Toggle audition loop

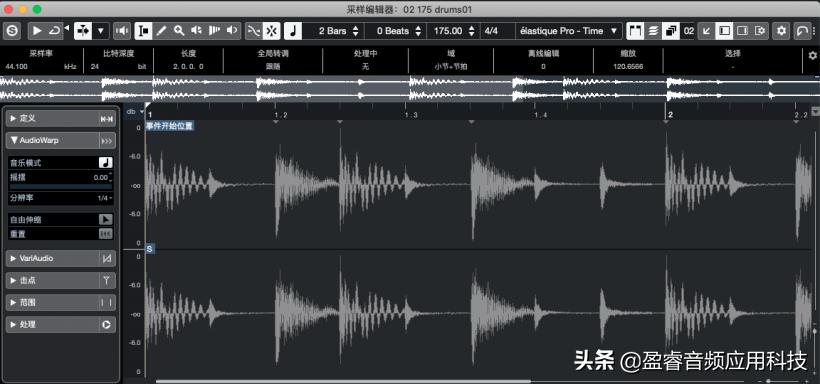point(53,31)
